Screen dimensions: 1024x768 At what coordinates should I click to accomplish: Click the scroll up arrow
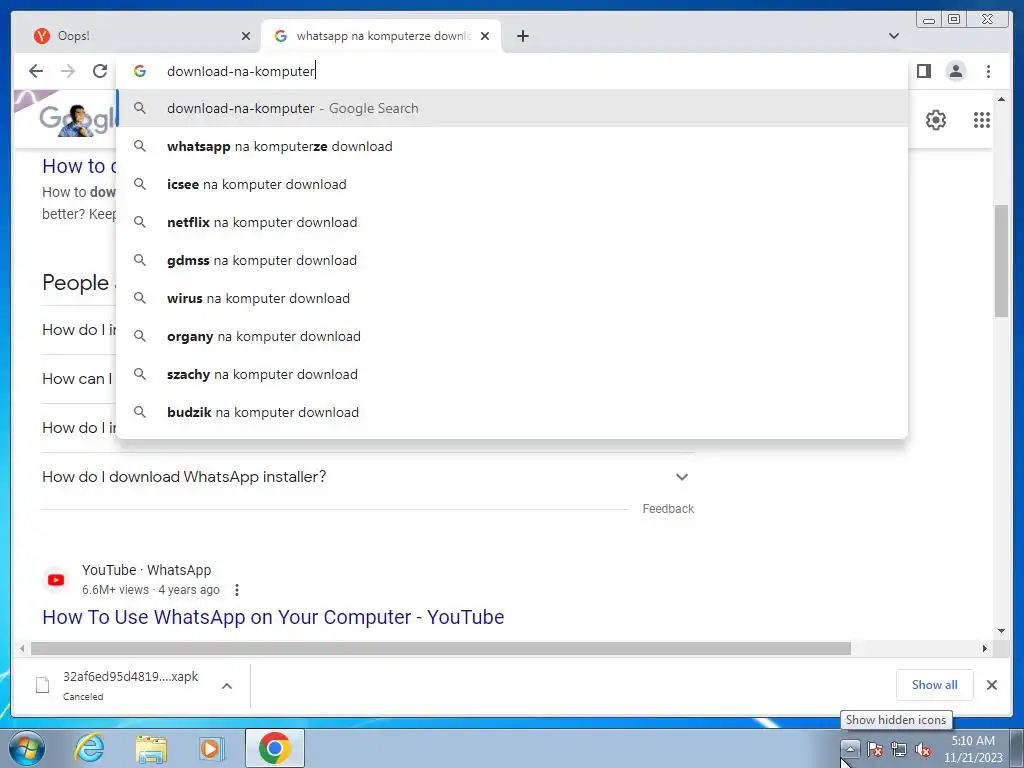(1002, 99)
